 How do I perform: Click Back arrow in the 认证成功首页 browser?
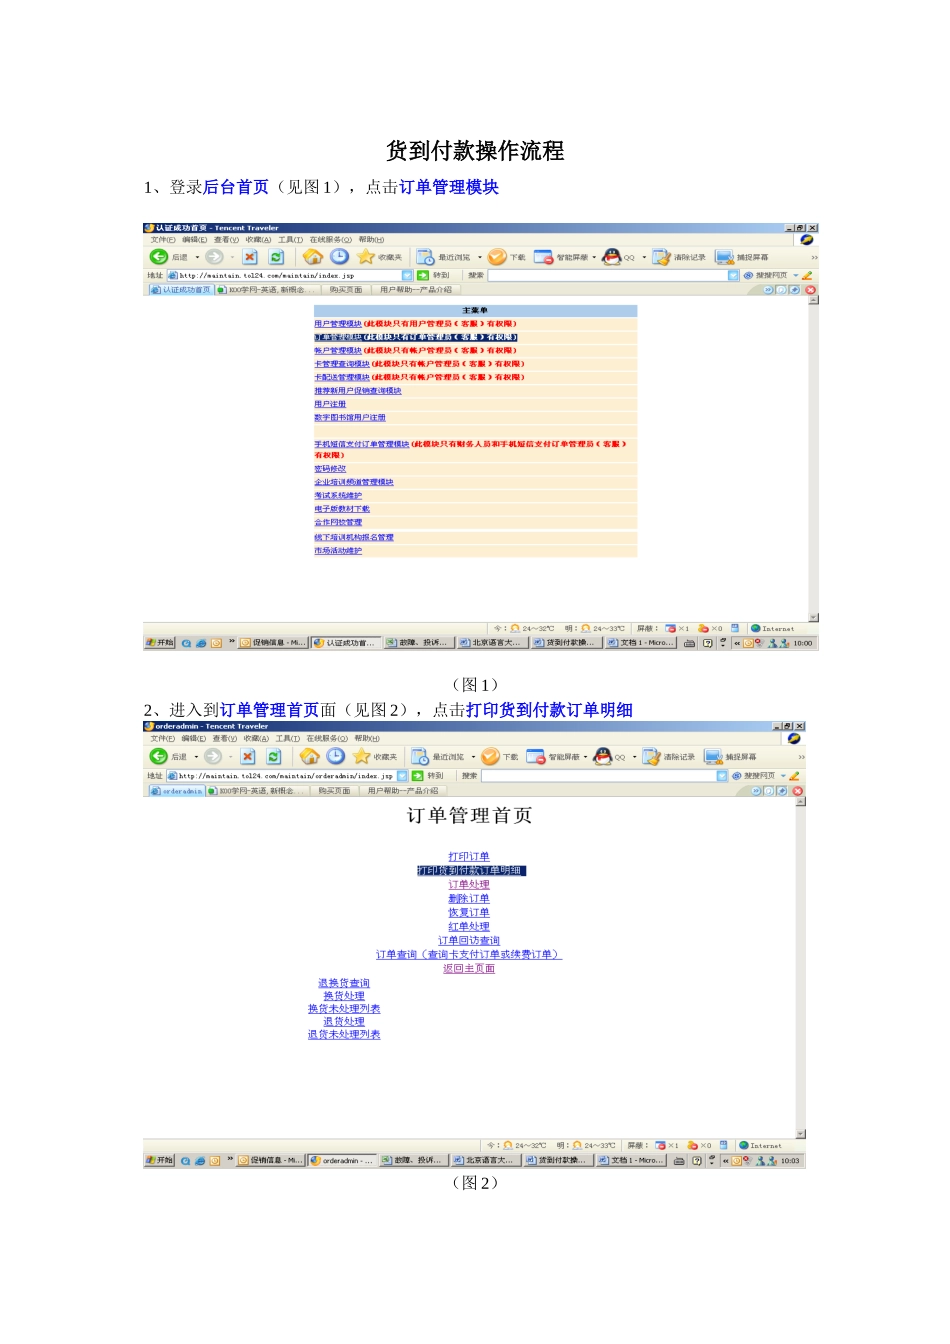click(158, 257)
